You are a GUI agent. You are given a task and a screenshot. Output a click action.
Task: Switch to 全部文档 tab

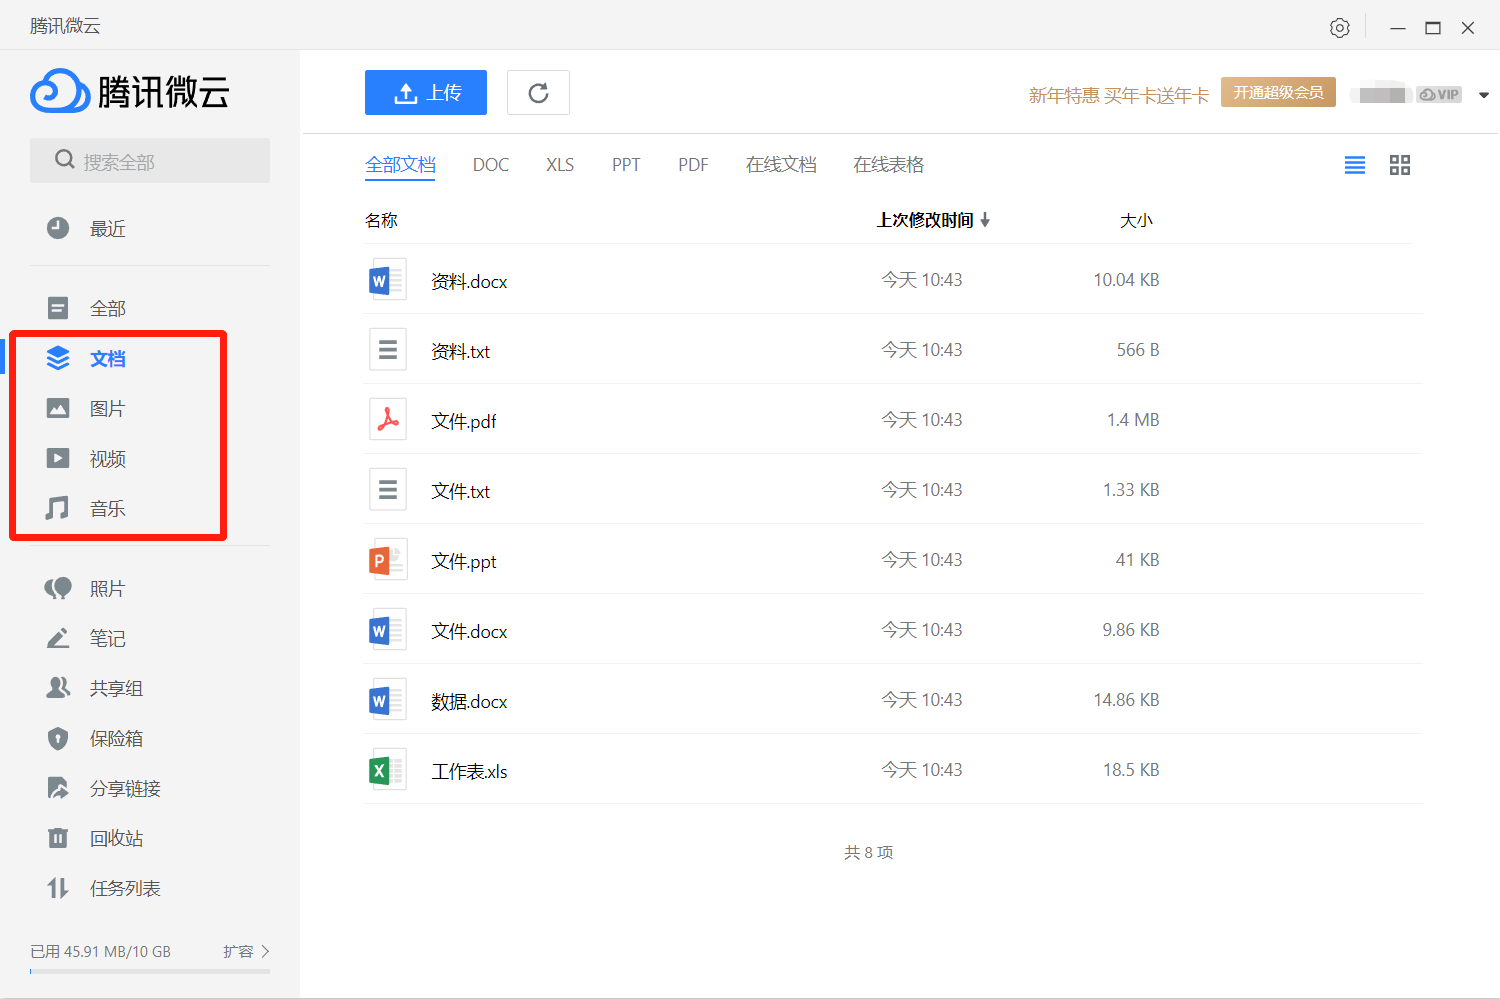click(x=400, y=165)
